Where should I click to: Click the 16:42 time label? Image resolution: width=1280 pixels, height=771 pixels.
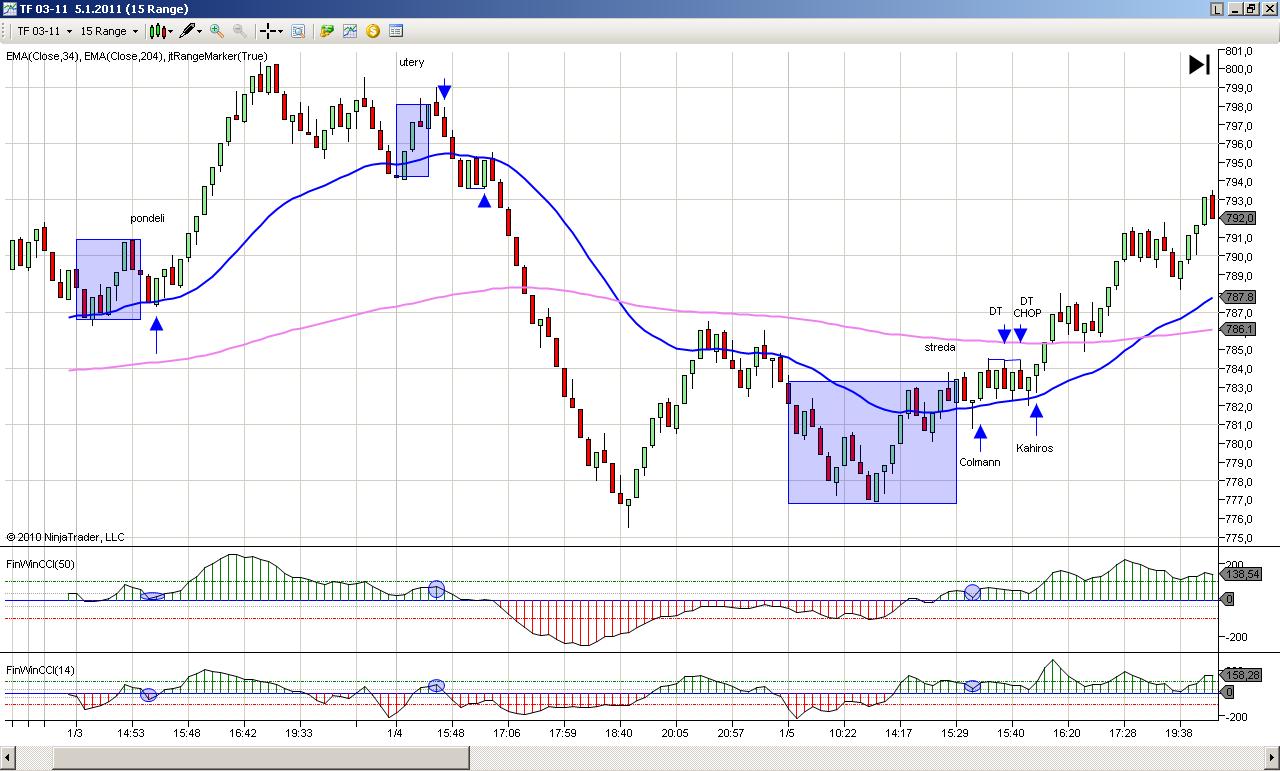click(x=243, y=733)
